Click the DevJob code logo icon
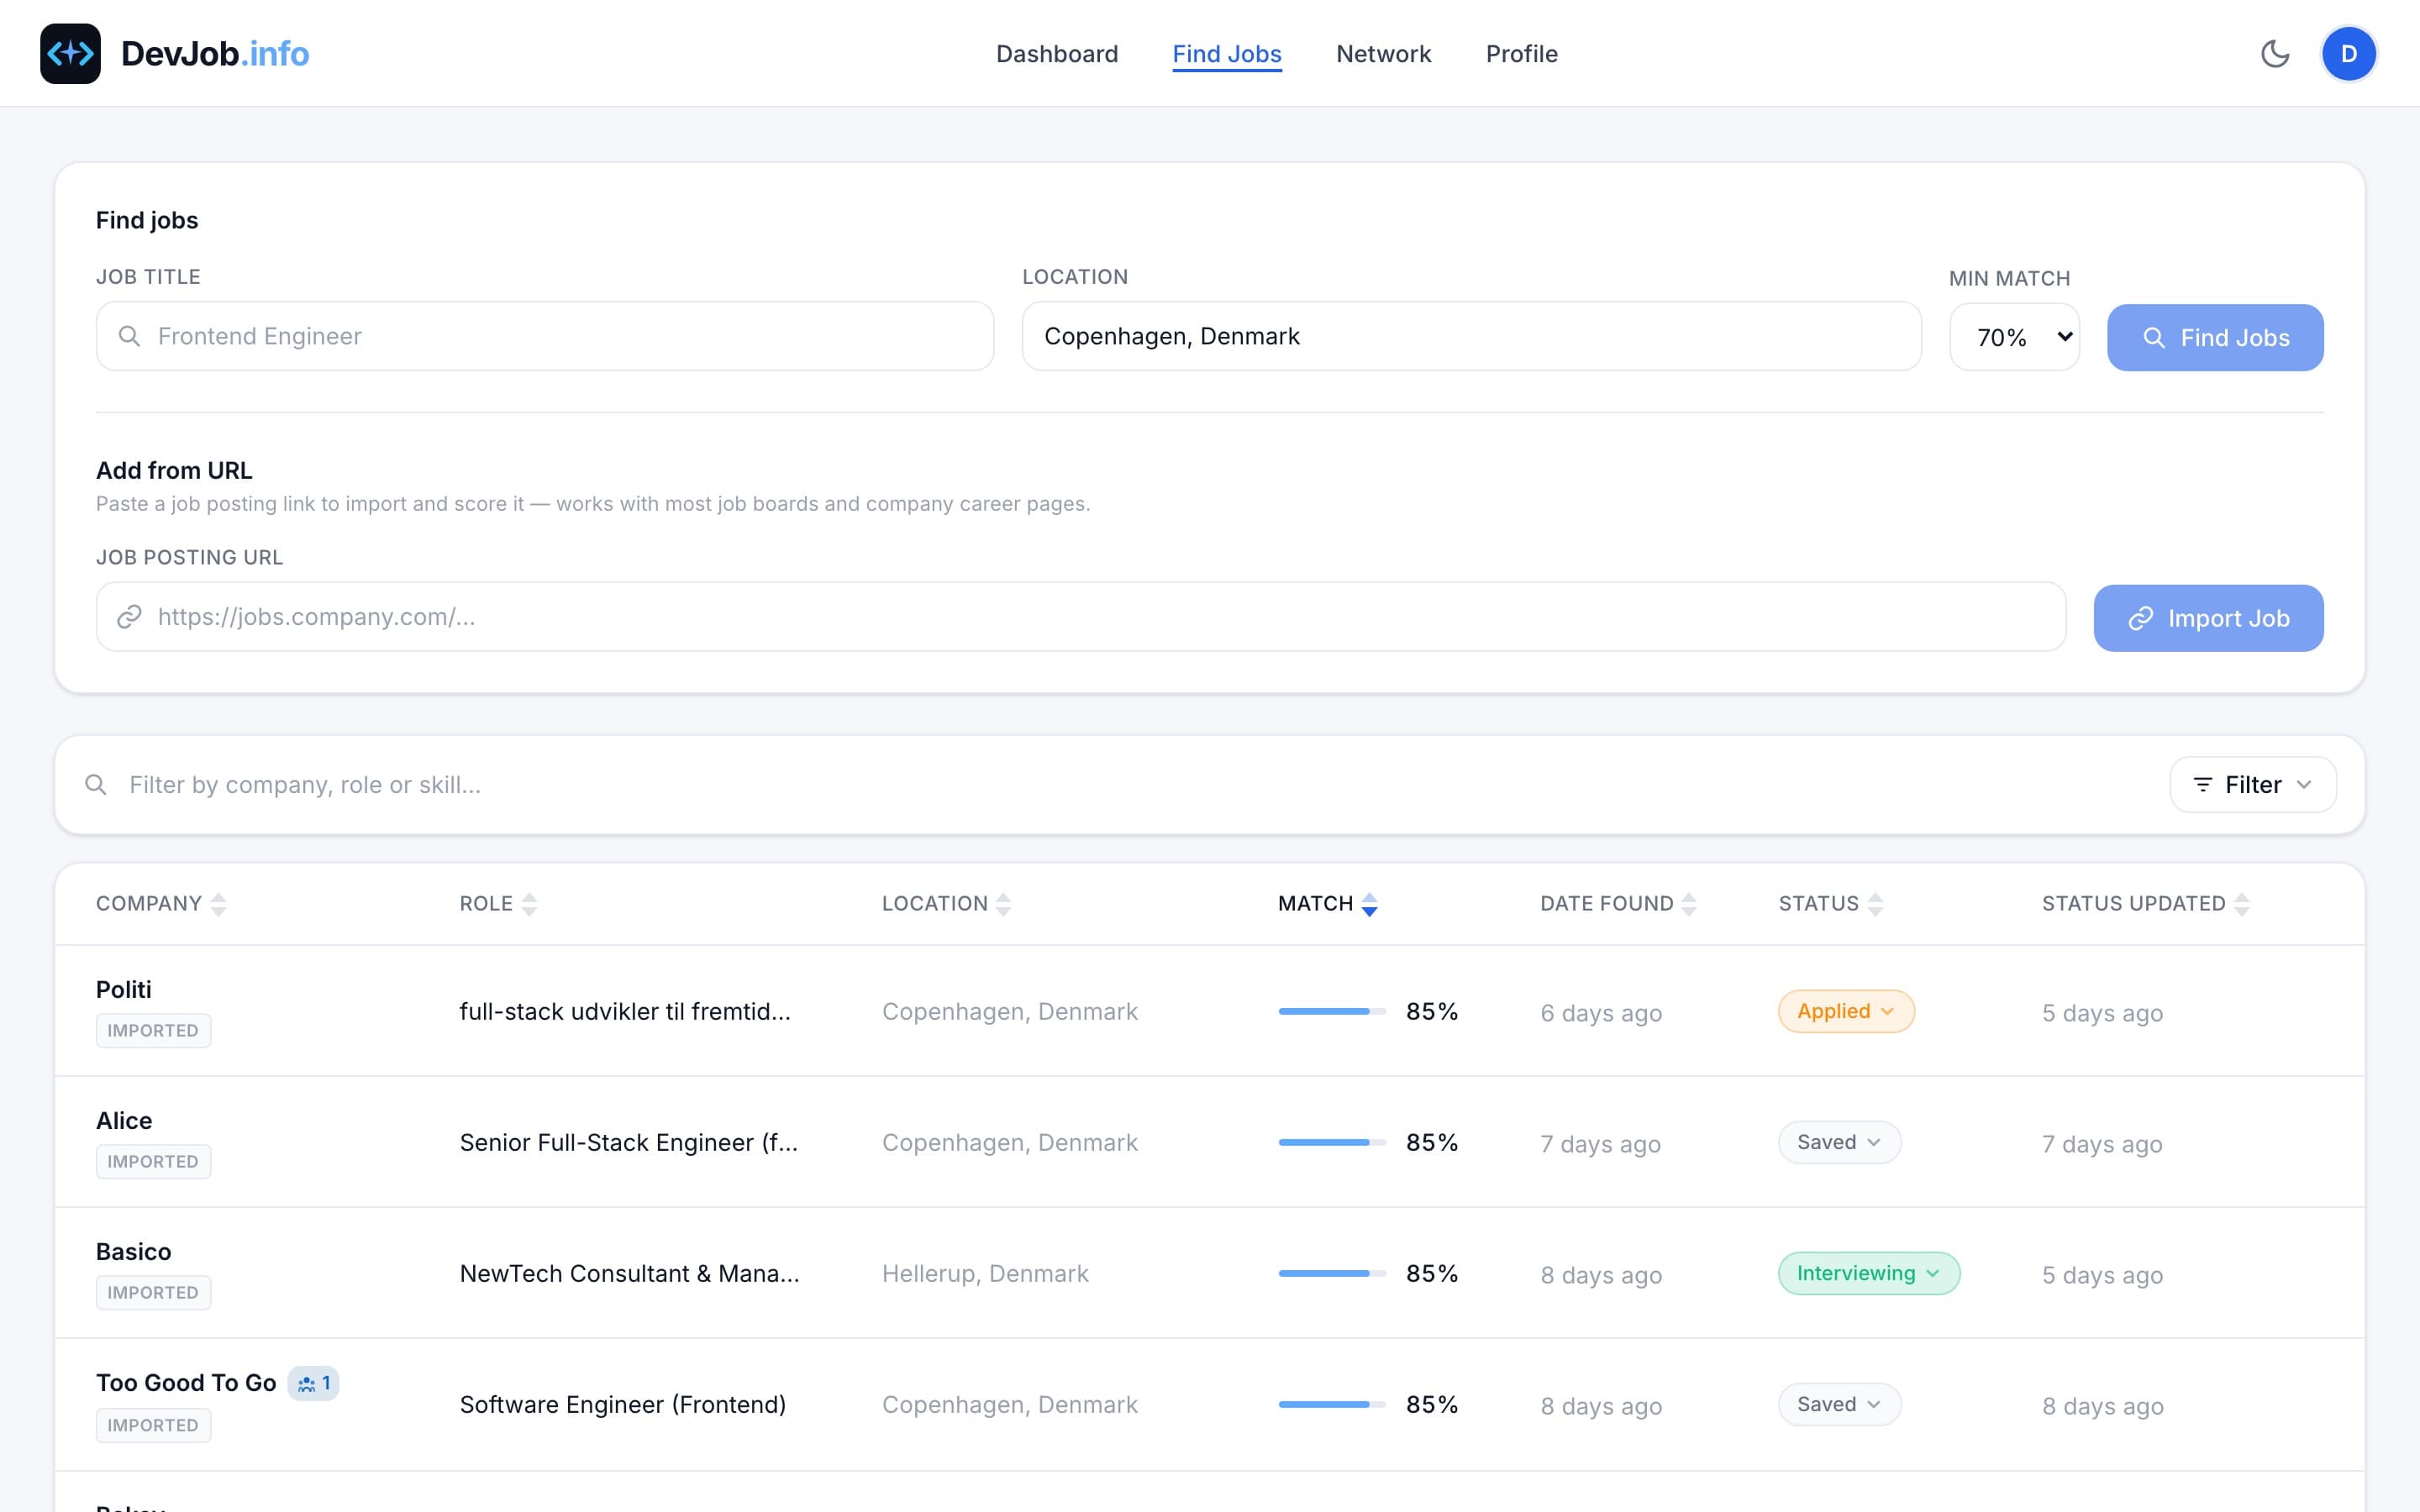 70,54
